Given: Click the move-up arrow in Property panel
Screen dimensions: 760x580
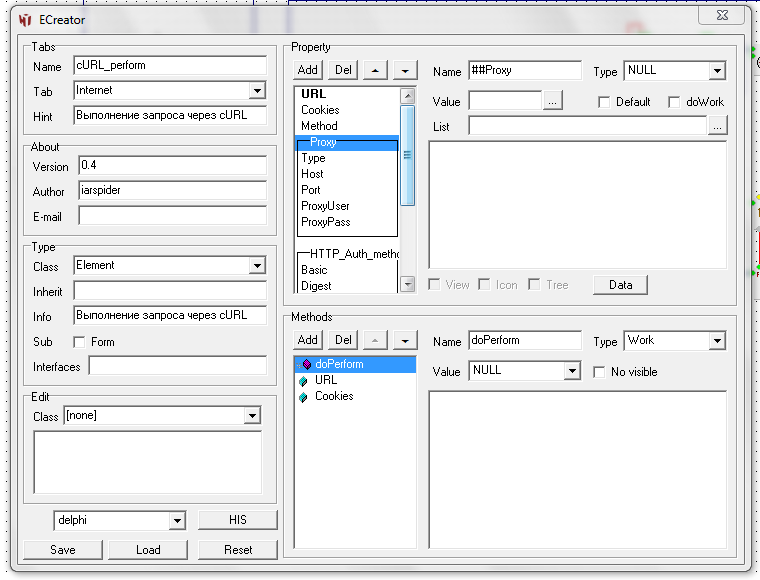Looking at the screenshot, I should click(x=375, y=70).
